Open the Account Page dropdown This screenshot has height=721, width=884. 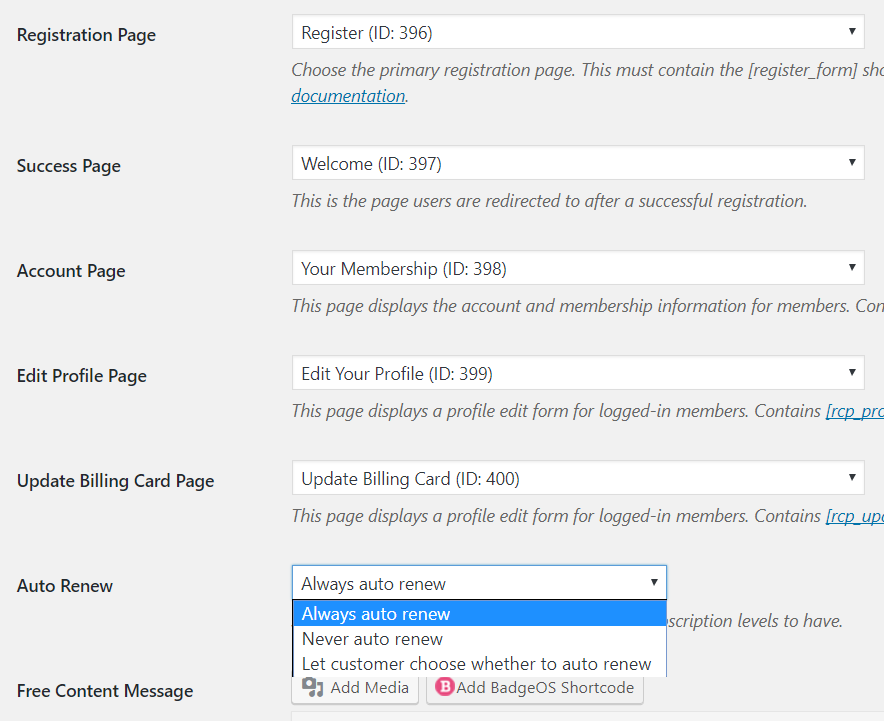[x=578, y=268]
